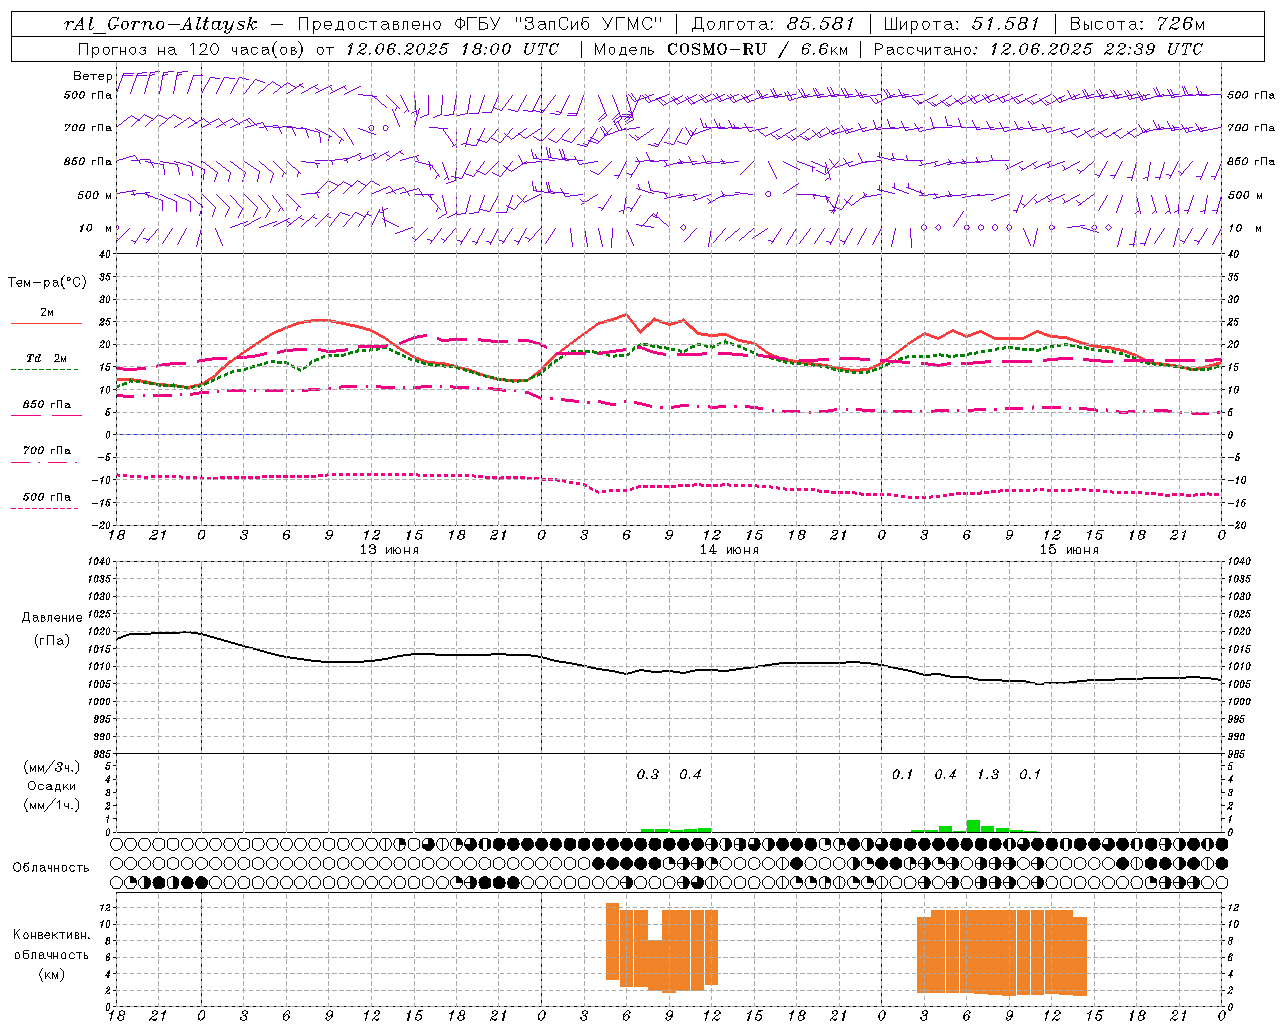This screenshot has height=1024, width=1280.
Task: Click the 15 июня date label
Action: coord(1069,550)
